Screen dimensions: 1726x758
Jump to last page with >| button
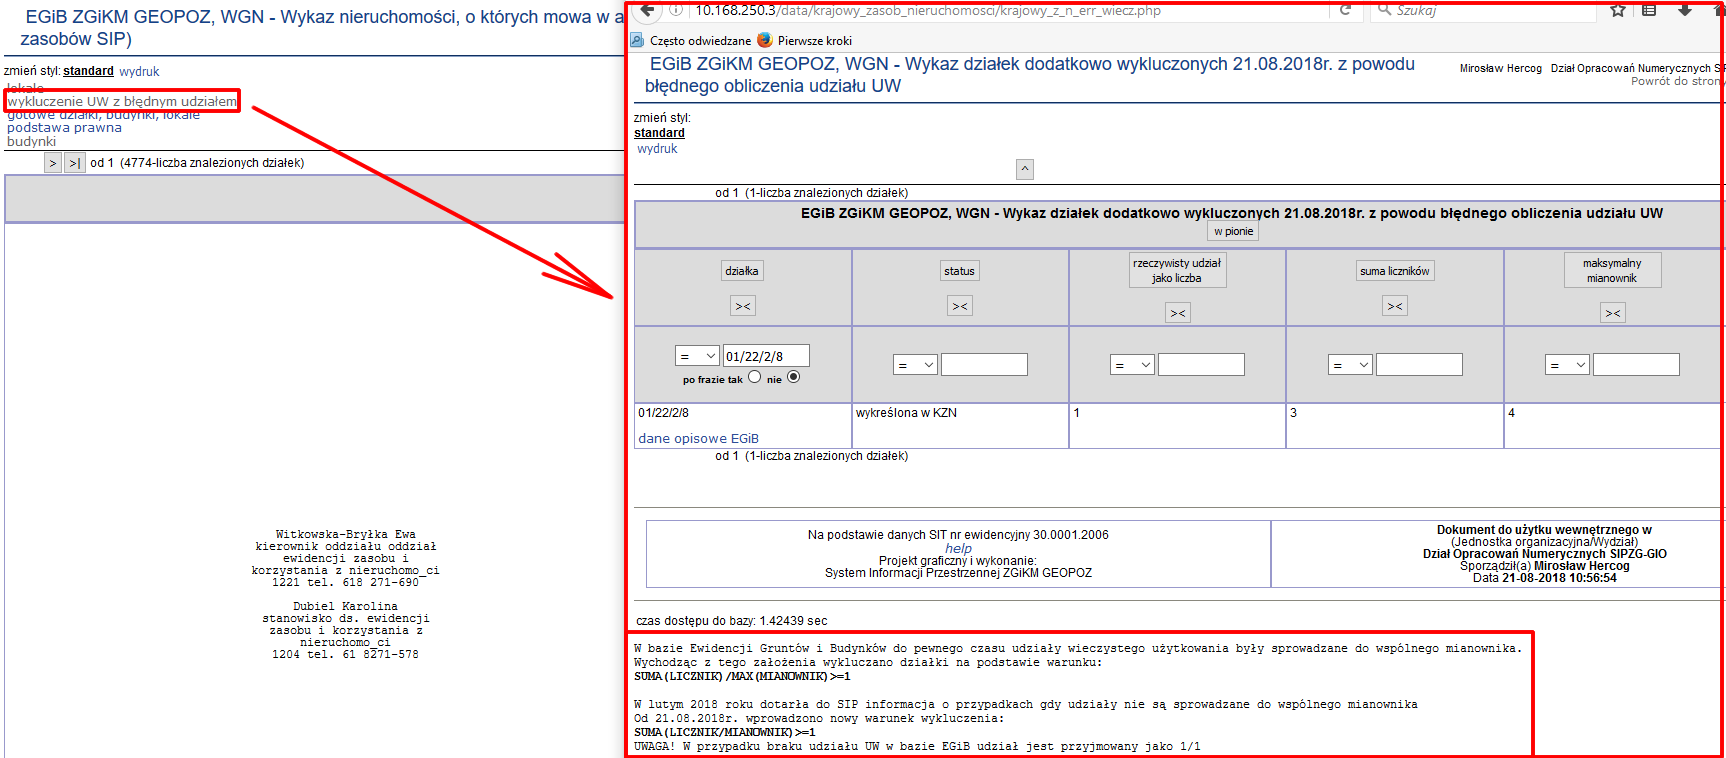click(75, 163)
